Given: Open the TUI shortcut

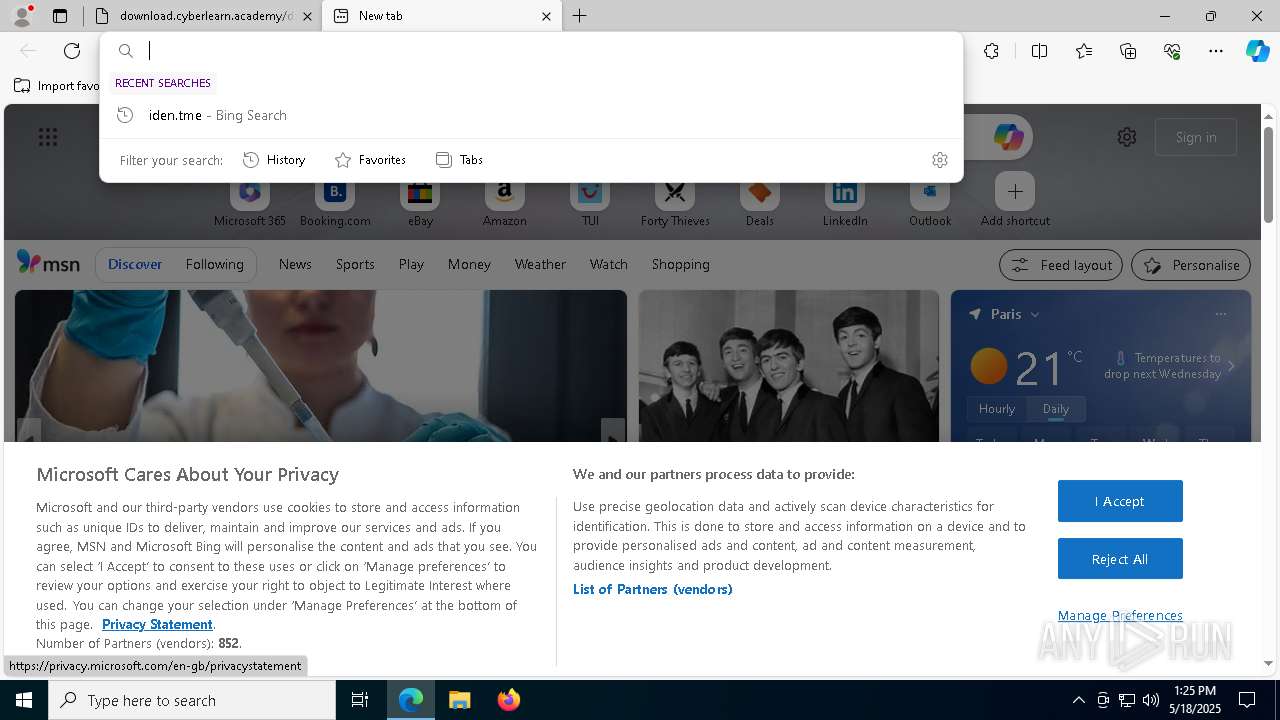Looking at the screenshot, I should point(590,203).
